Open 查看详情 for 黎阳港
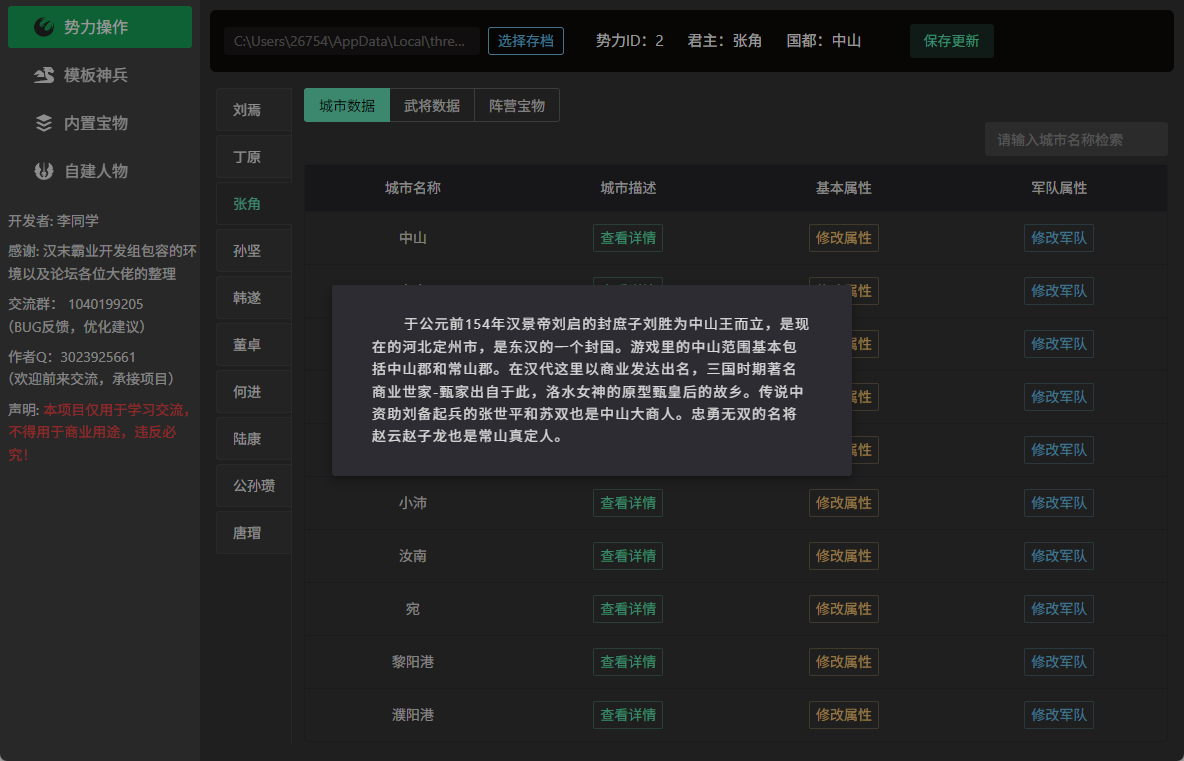 (x=627, y=662)
